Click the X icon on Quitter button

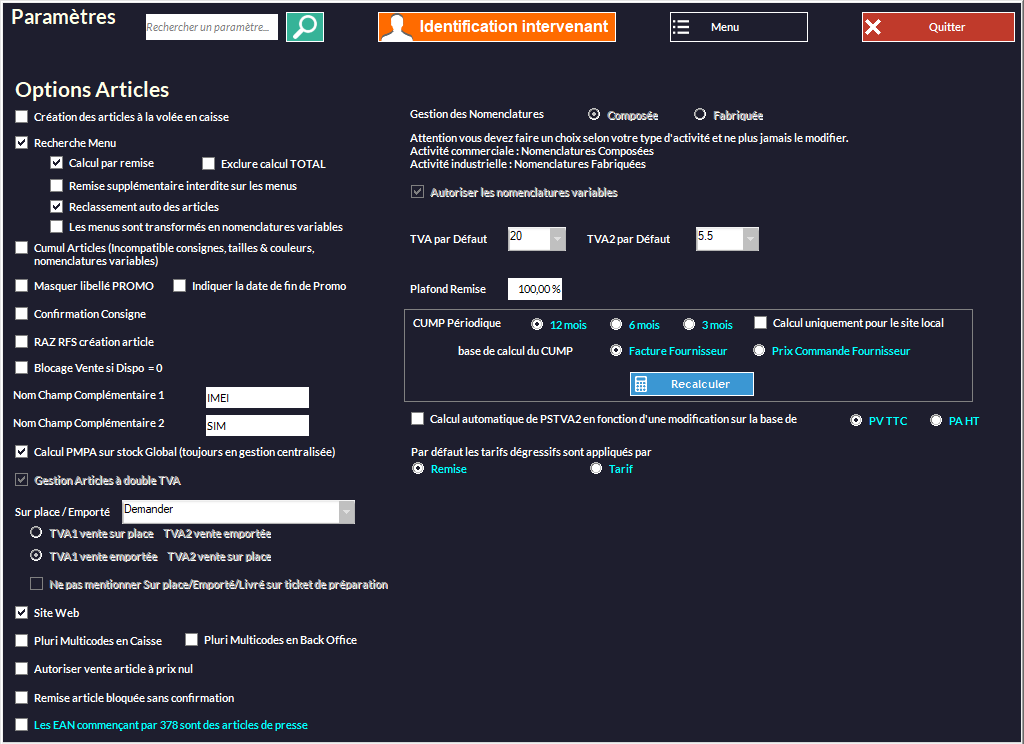[x=873, y=27]
